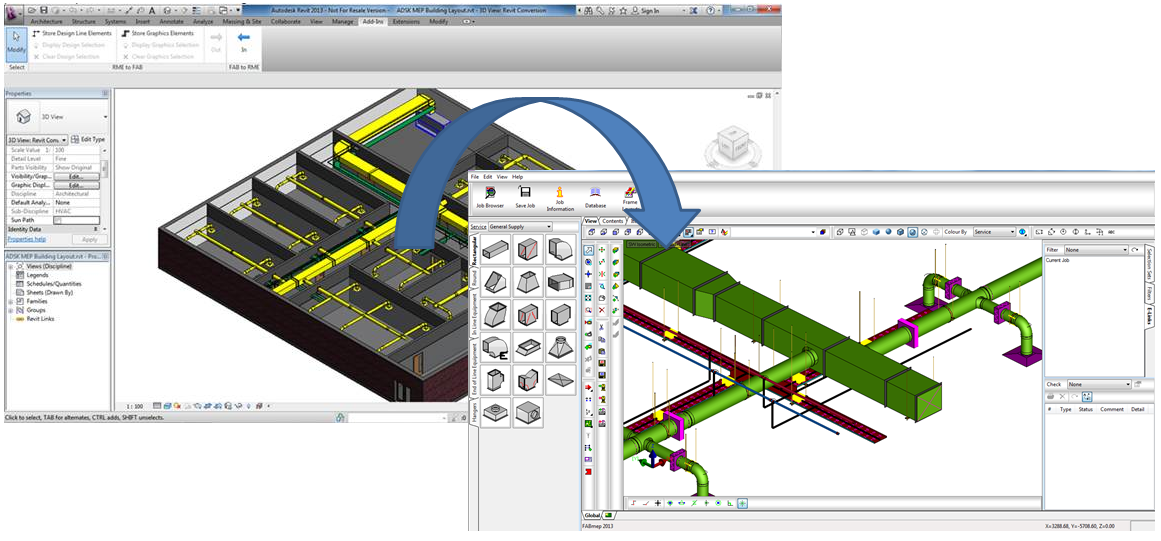Open the File menu in FABmep
This screenshot has height=541, width=1161.
pyautogui.click(x=476, y=177)
